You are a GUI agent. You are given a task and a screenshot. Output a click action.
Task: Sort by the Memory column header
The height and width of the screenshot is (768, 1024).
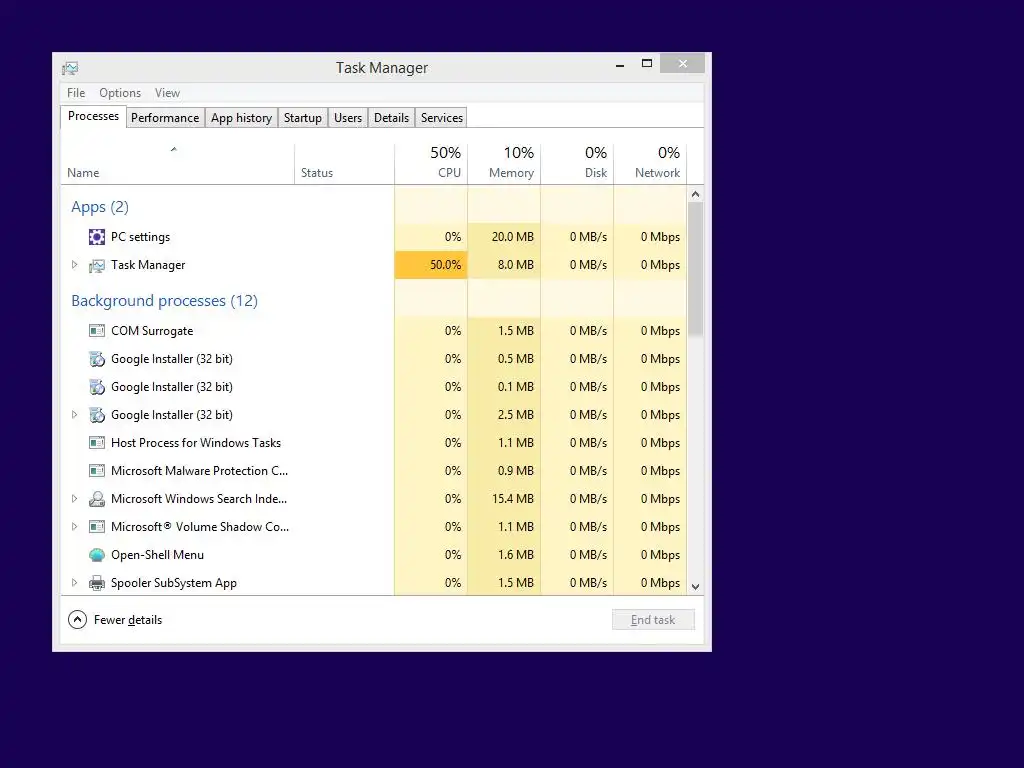(x=504, y=164)
